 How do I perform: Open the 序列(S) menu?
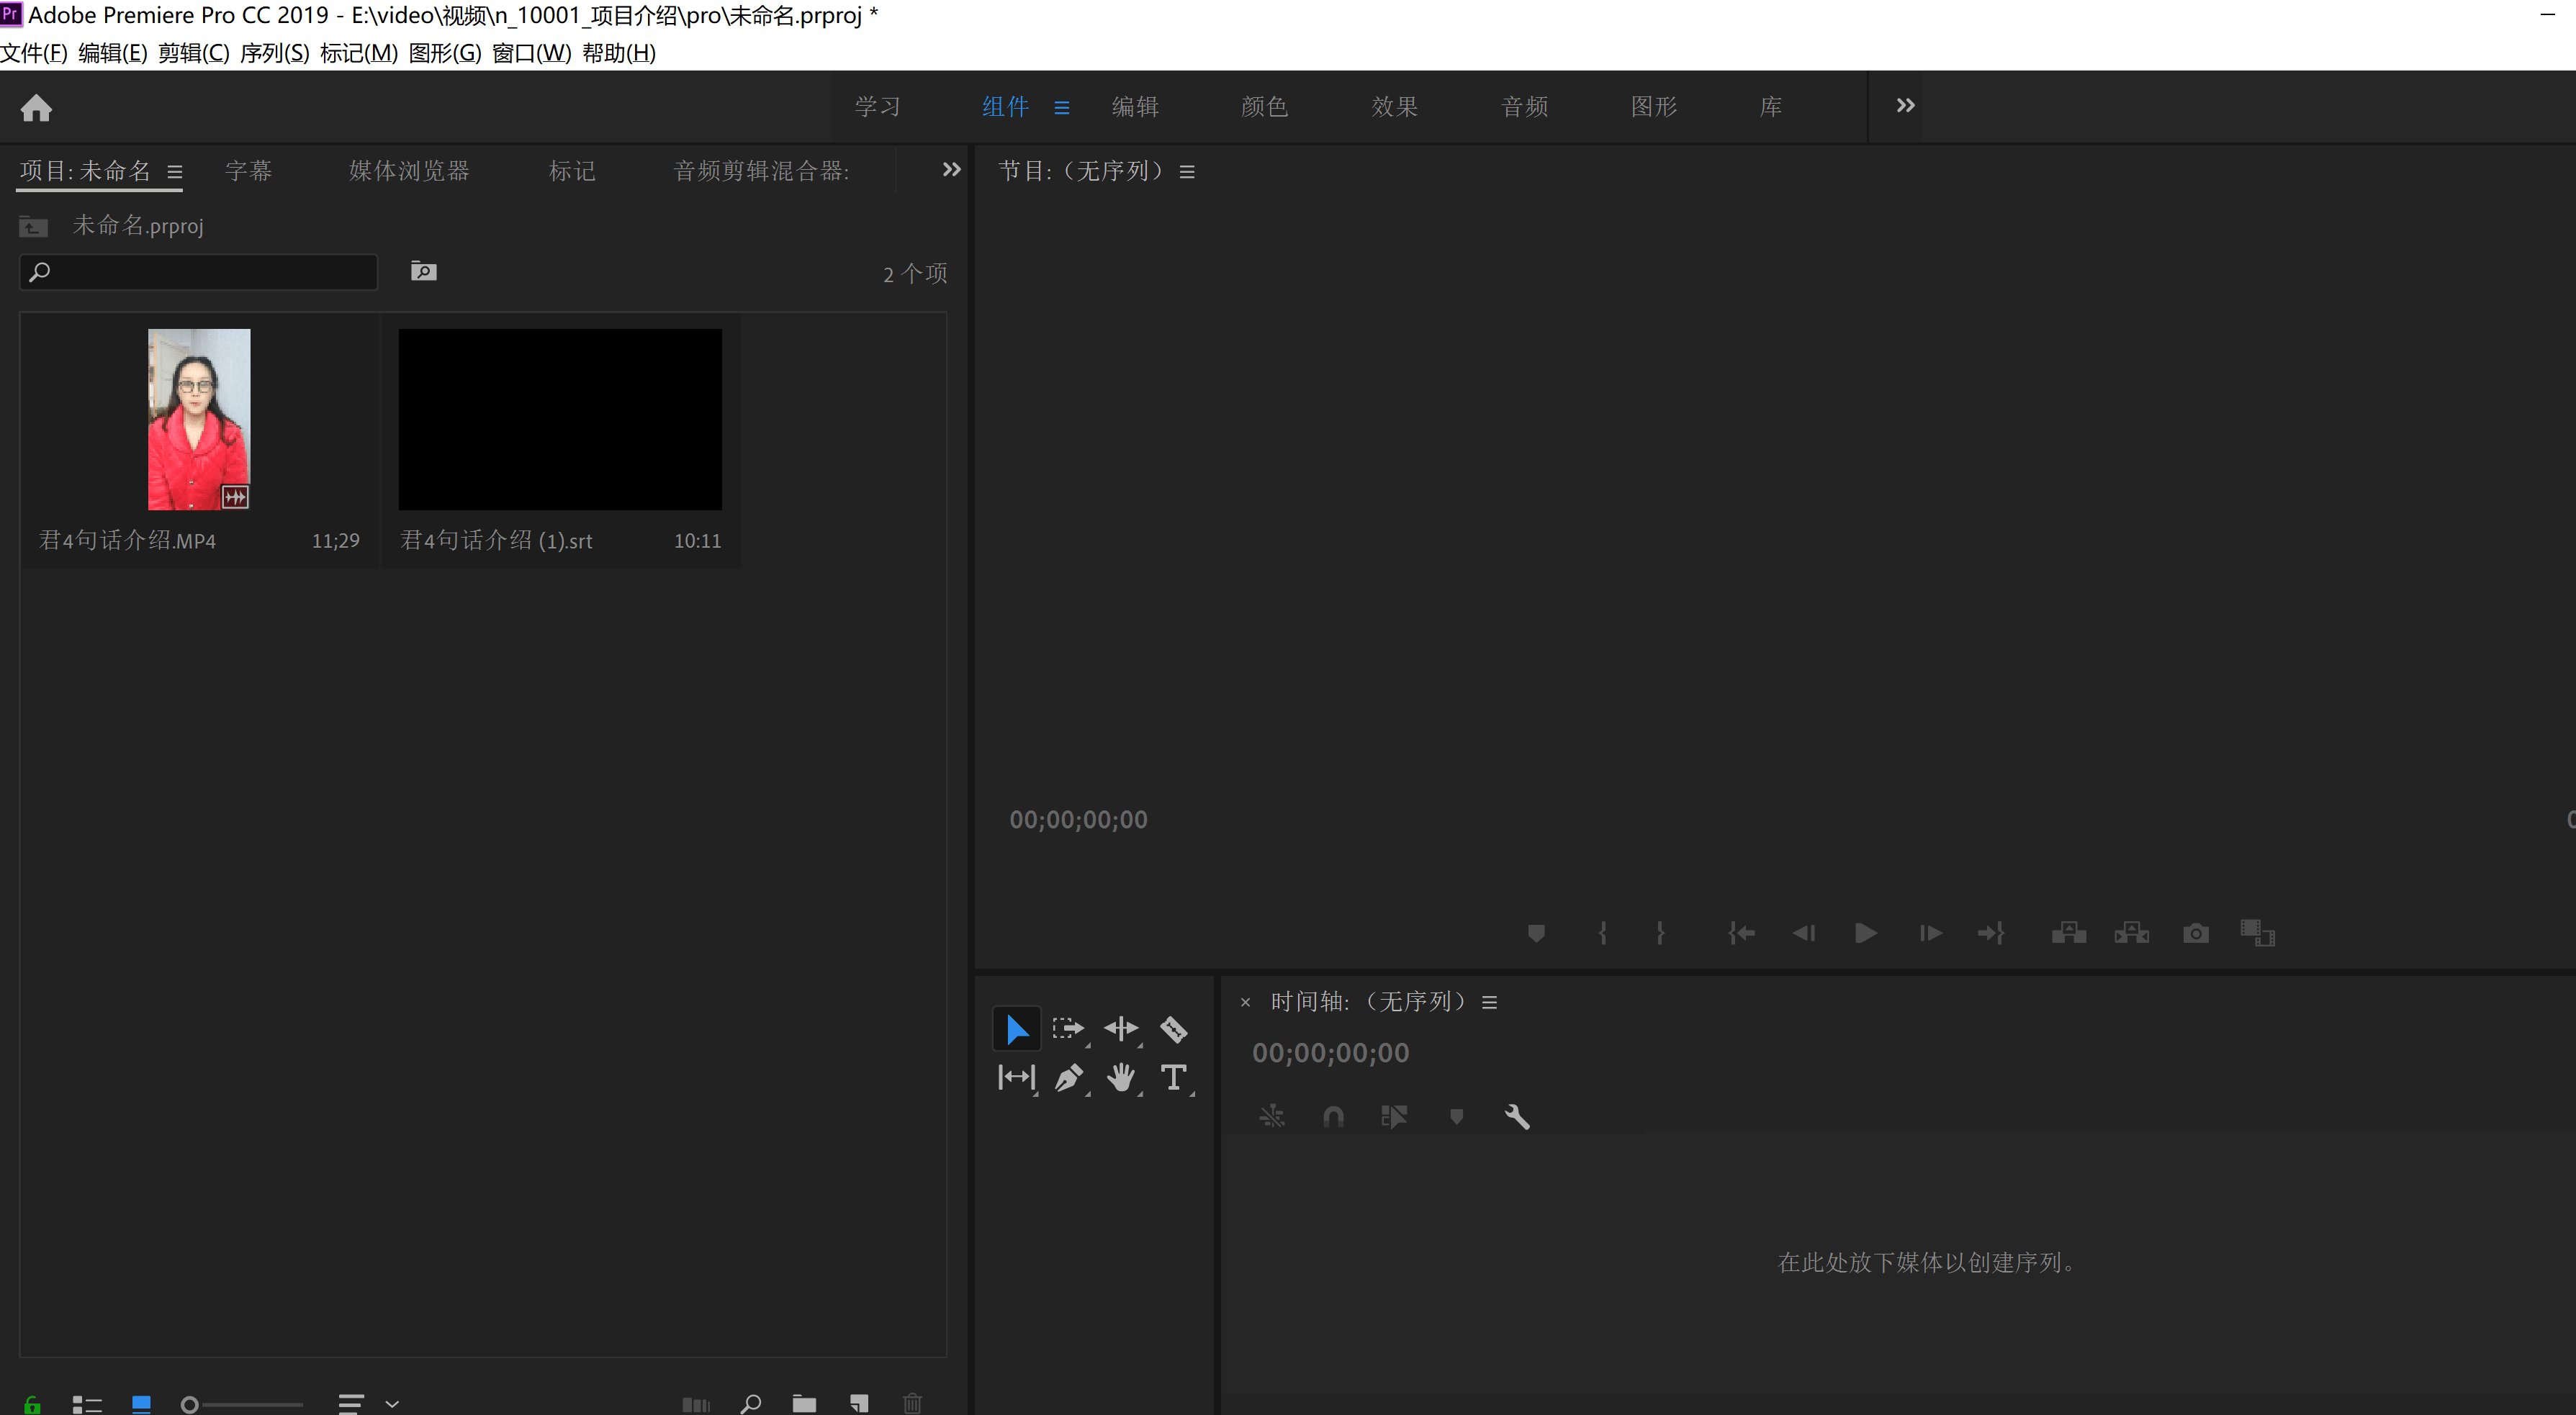coord(274,53)
